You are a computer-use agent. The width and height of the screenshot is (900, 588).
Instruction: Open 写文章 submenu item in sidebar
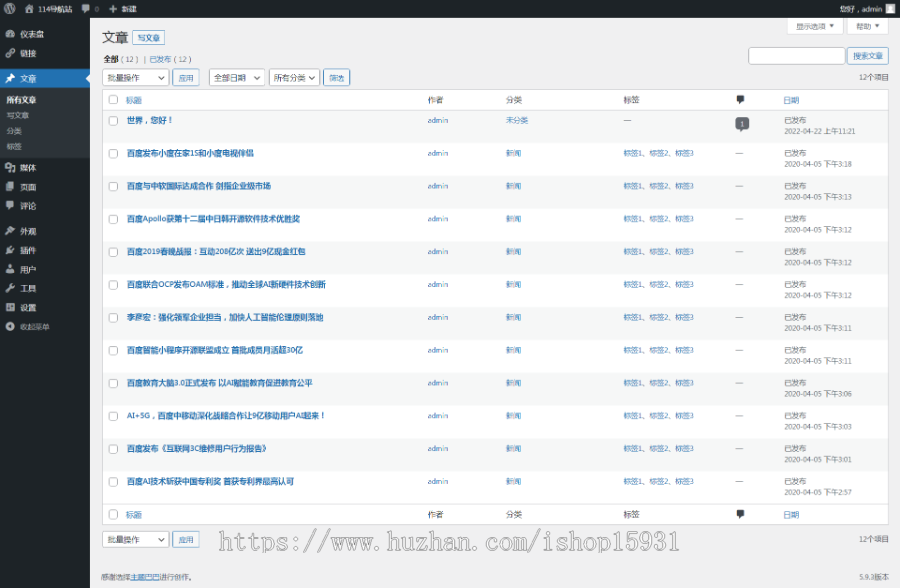click(18, 115)
